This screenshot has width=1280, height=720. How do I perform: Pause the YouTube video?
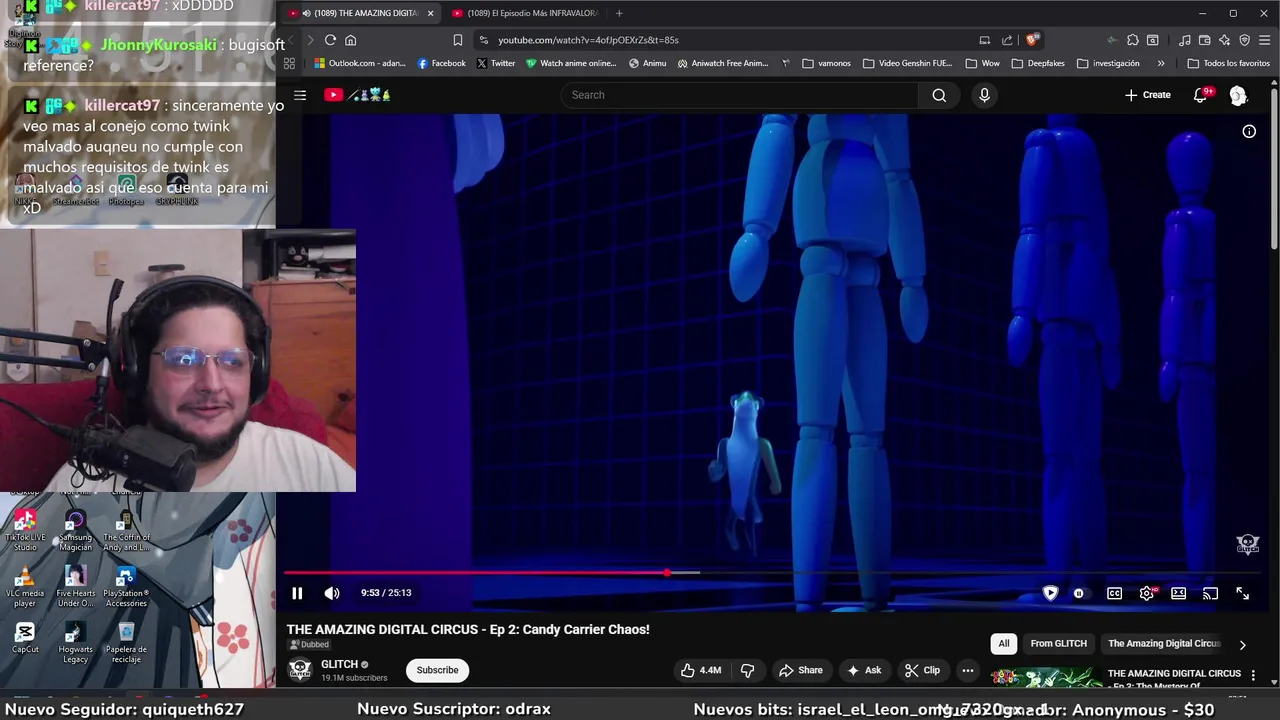pos(297,593)
